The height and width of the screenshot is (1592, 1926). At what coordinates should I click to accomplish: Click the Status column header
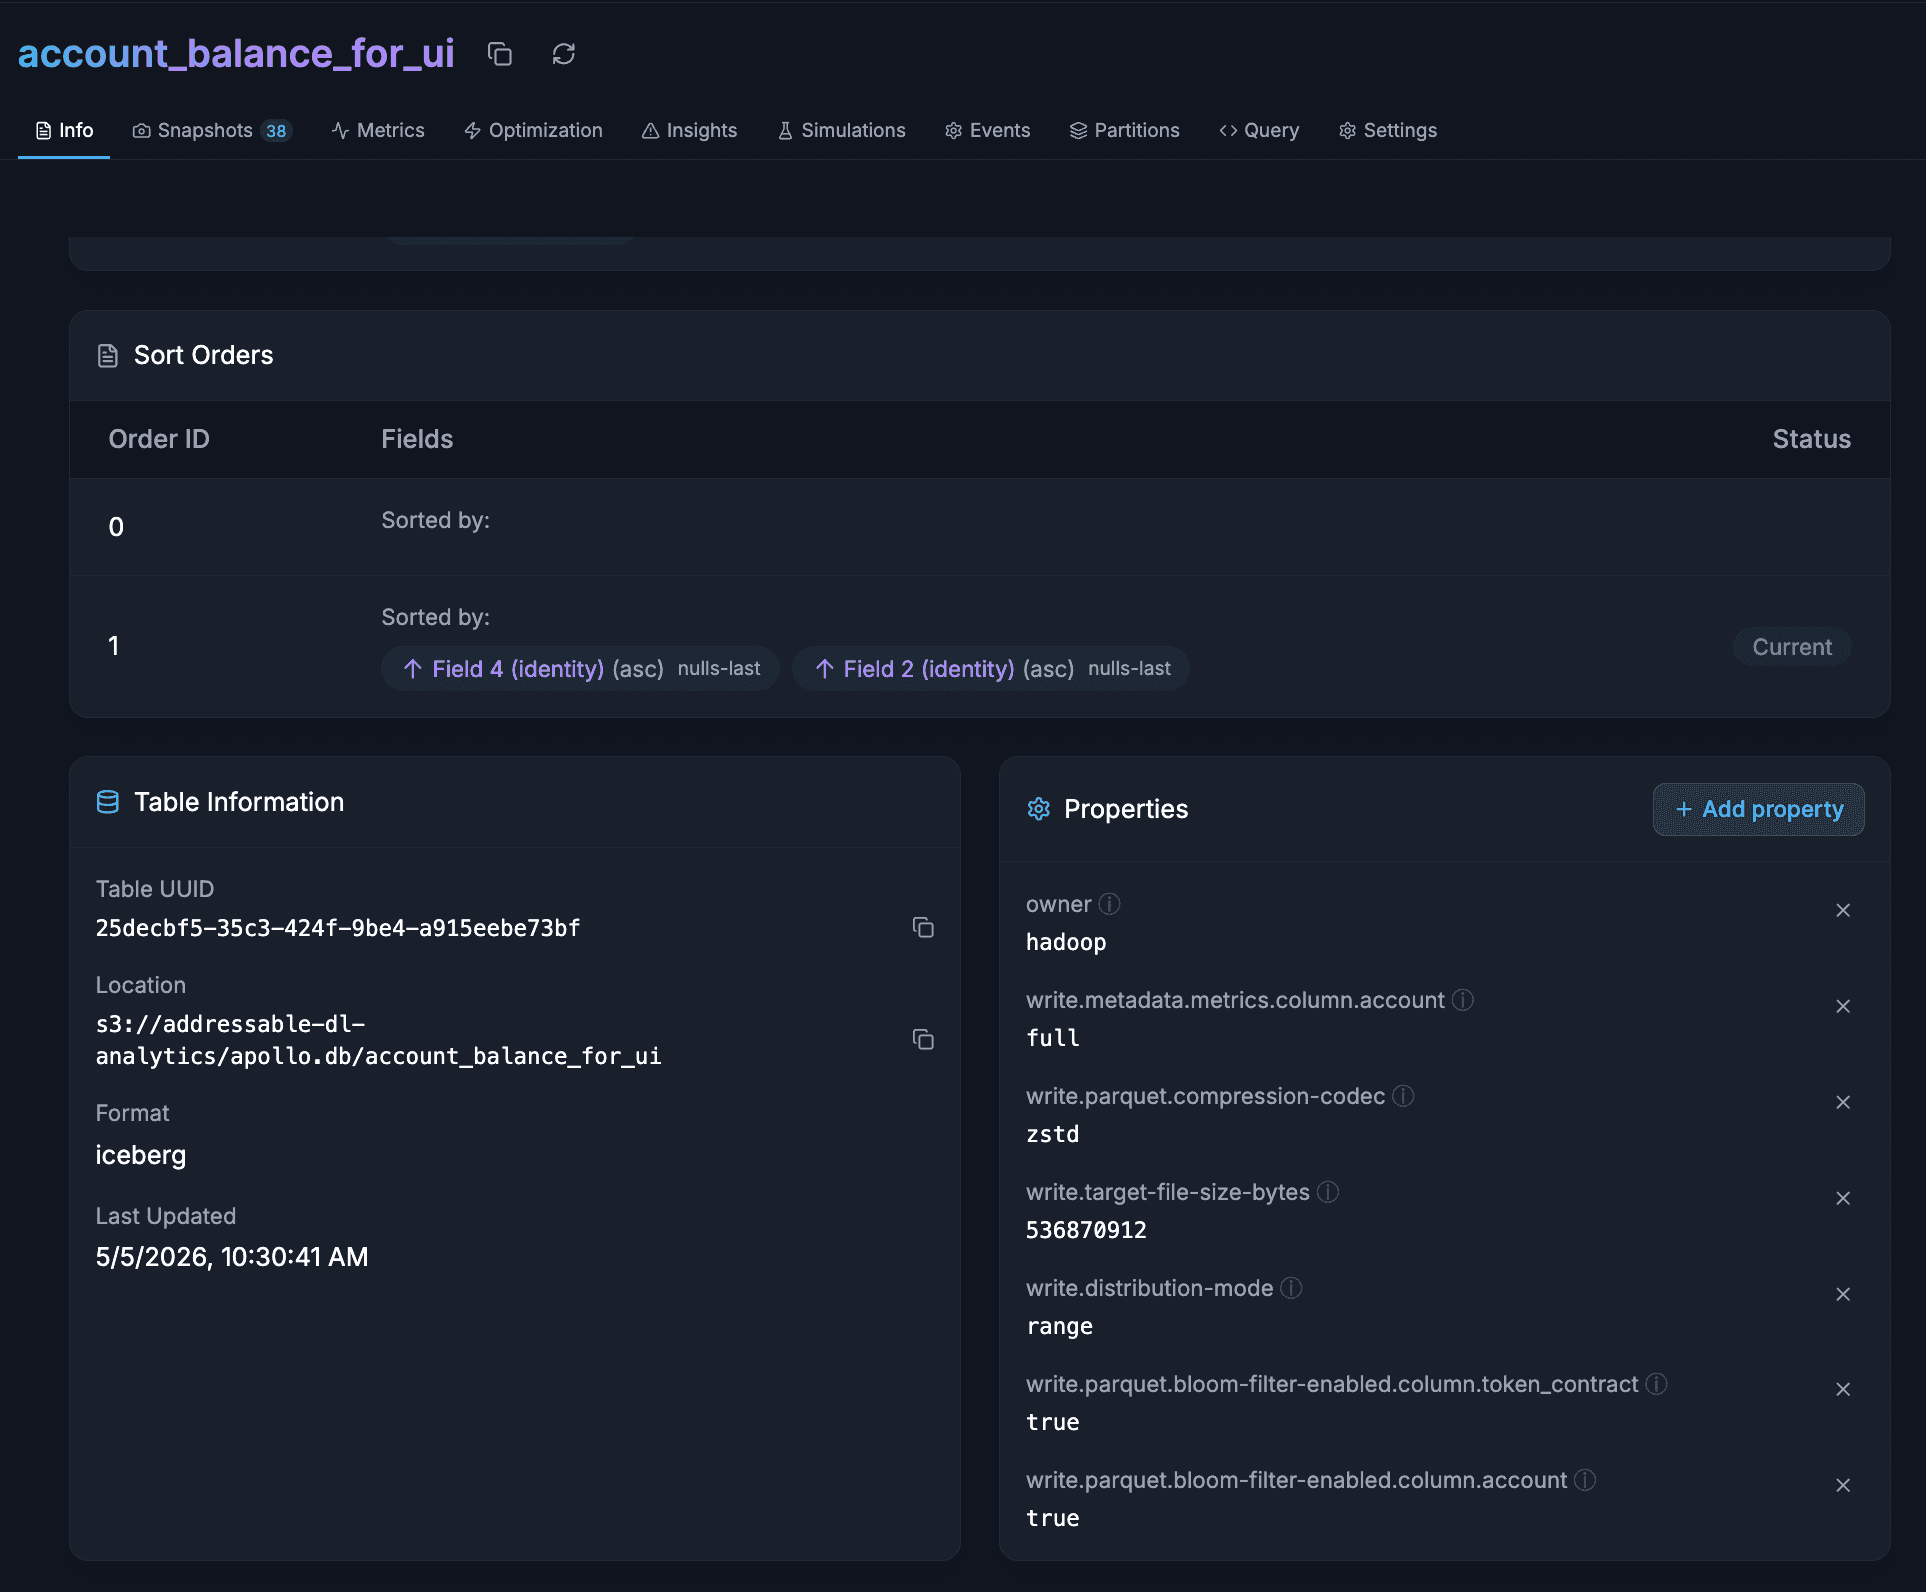point(1811,439)
